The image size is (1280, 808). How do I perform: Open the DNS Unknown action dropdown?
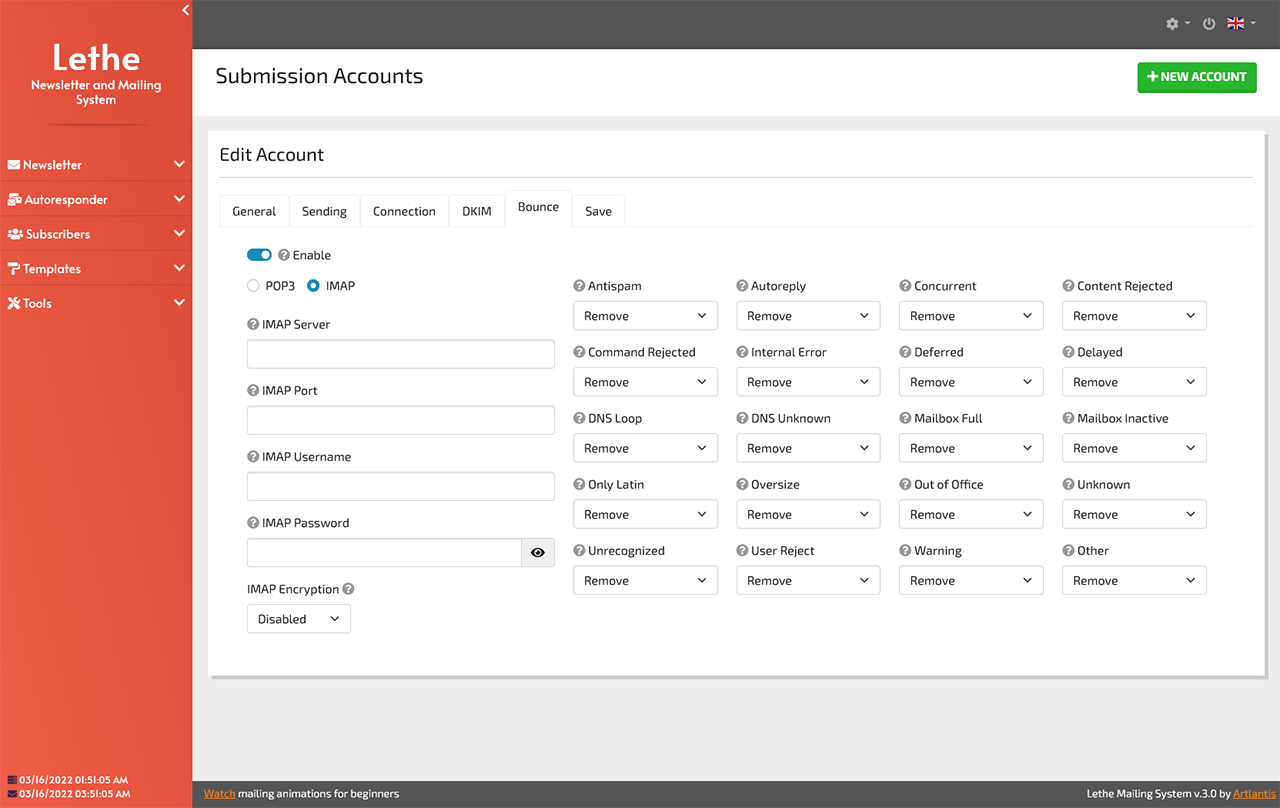(x=808, y=448)
